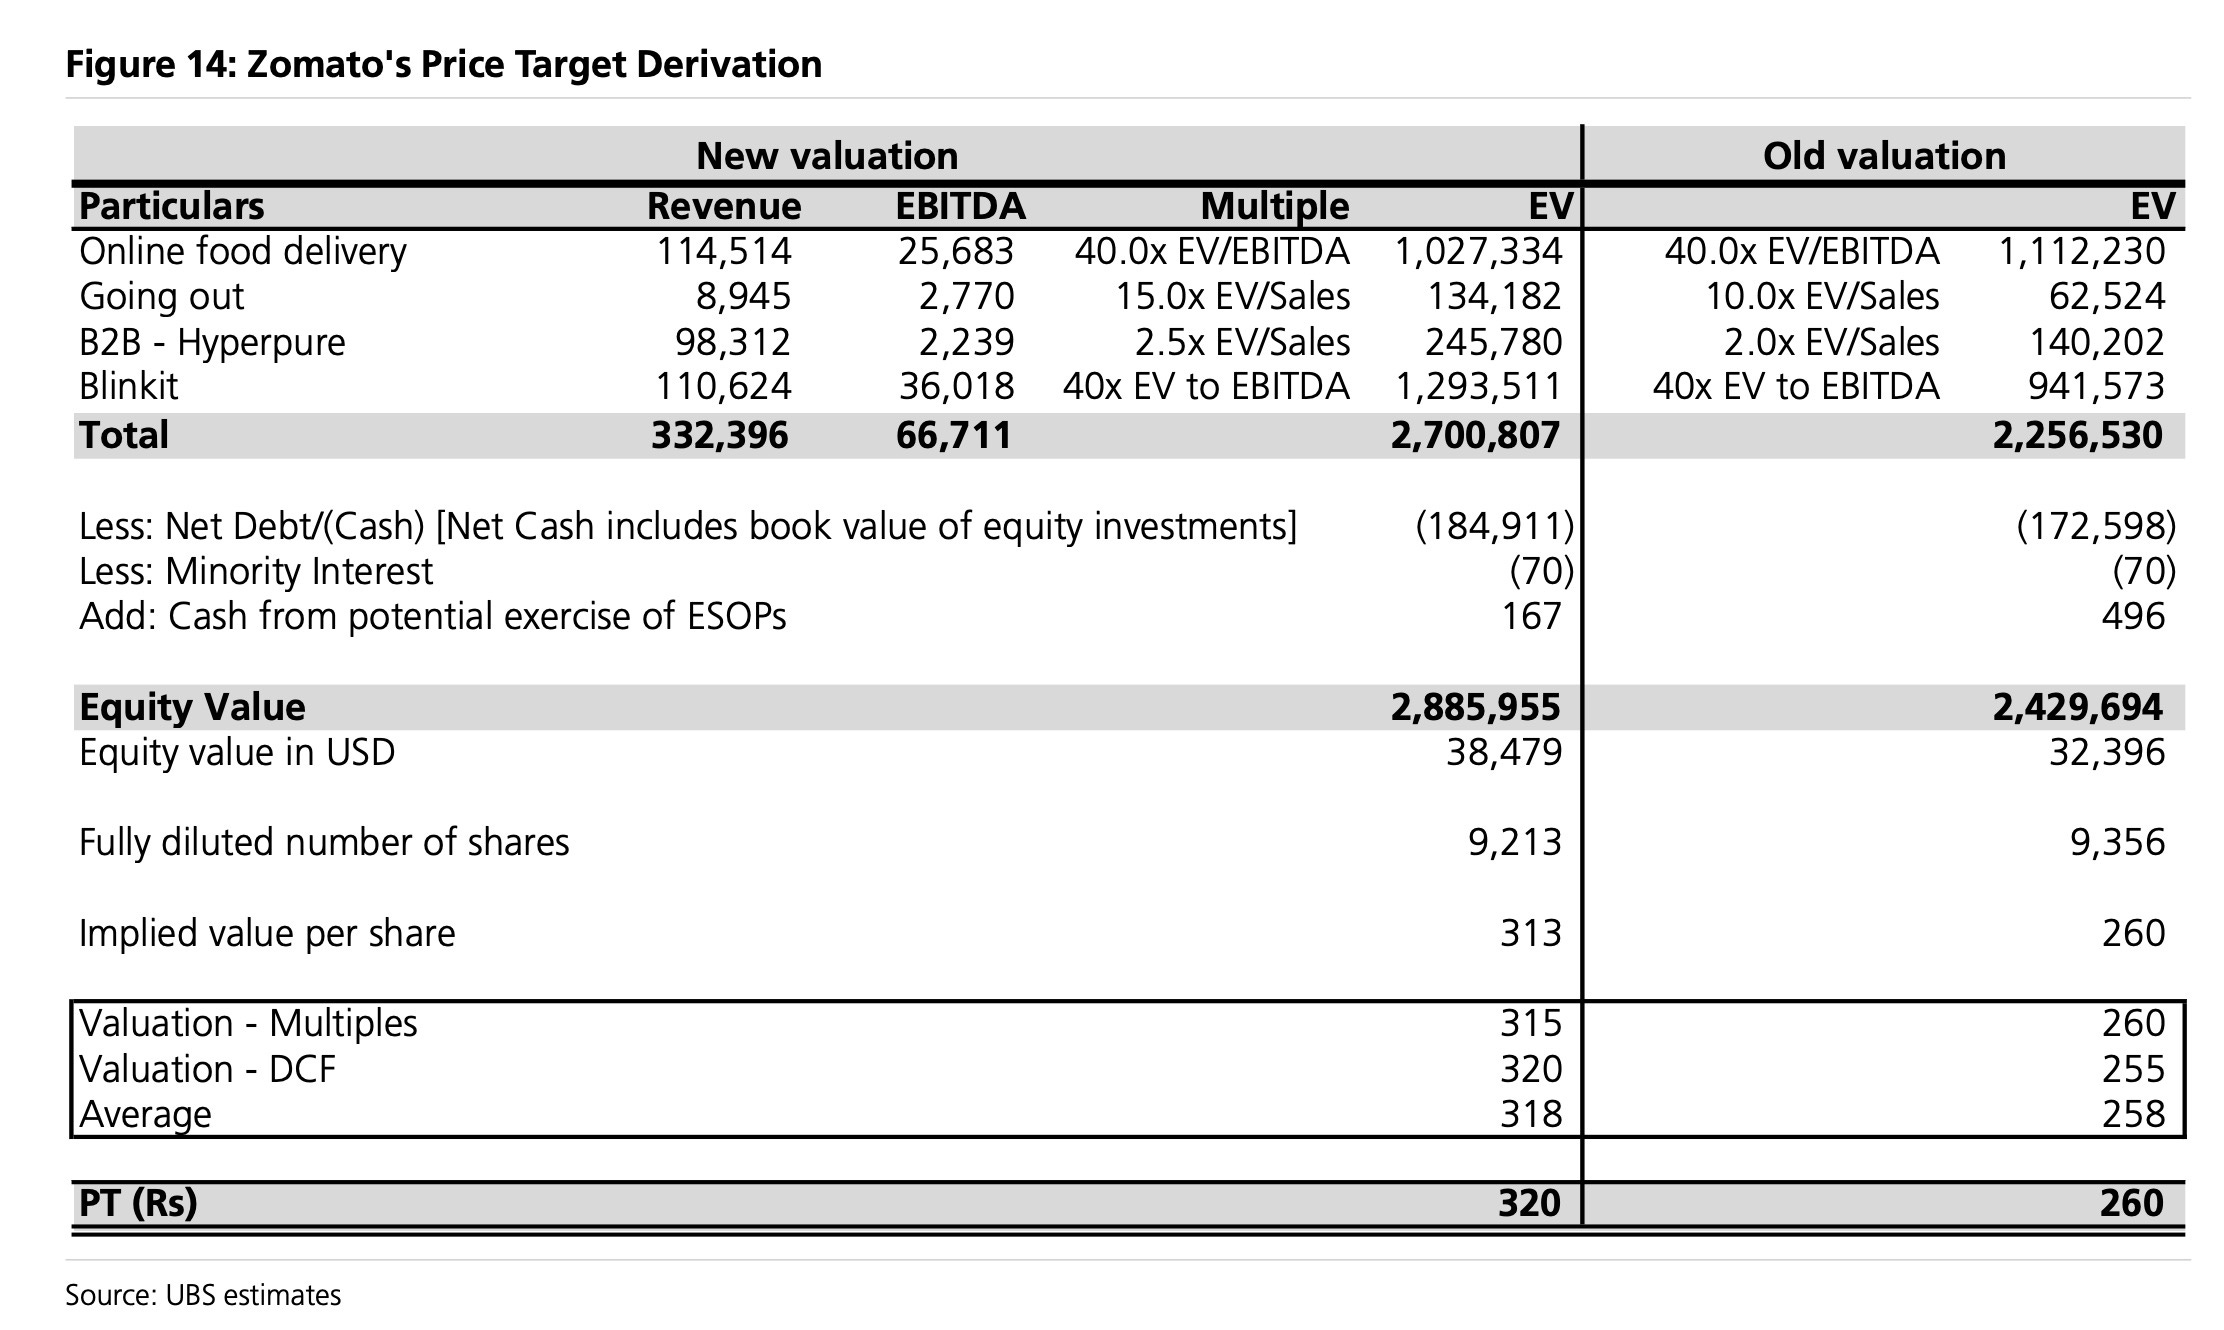Screen dimensions: 2224x1330
Task: Click implied value per share 313
Action: [x=1531, y=933]
